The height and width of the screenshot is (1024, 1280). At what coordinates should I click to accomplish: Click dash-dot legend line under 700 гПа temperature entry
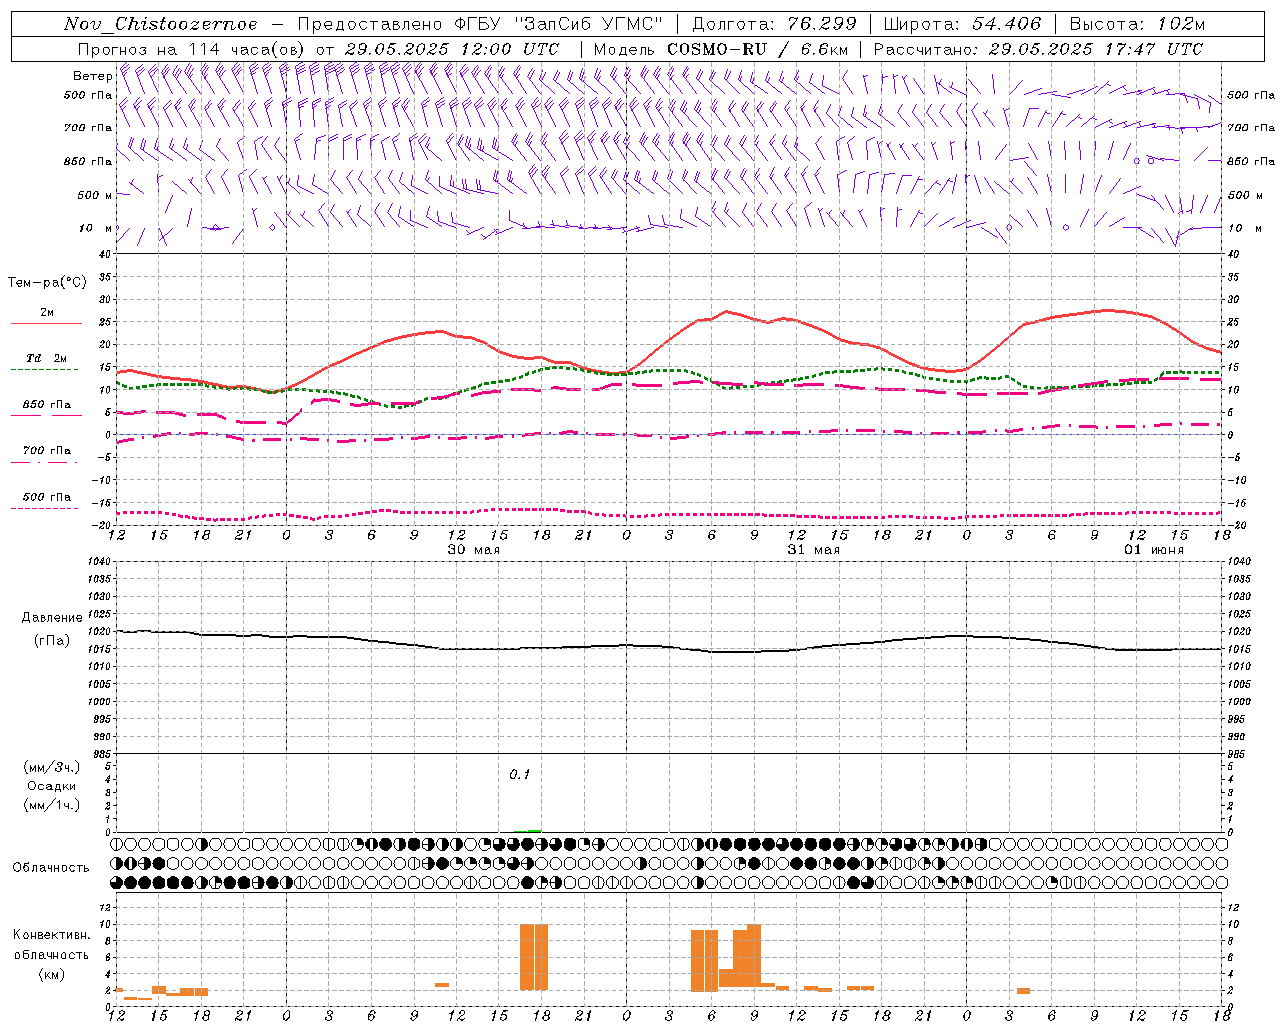click(44, 462)
